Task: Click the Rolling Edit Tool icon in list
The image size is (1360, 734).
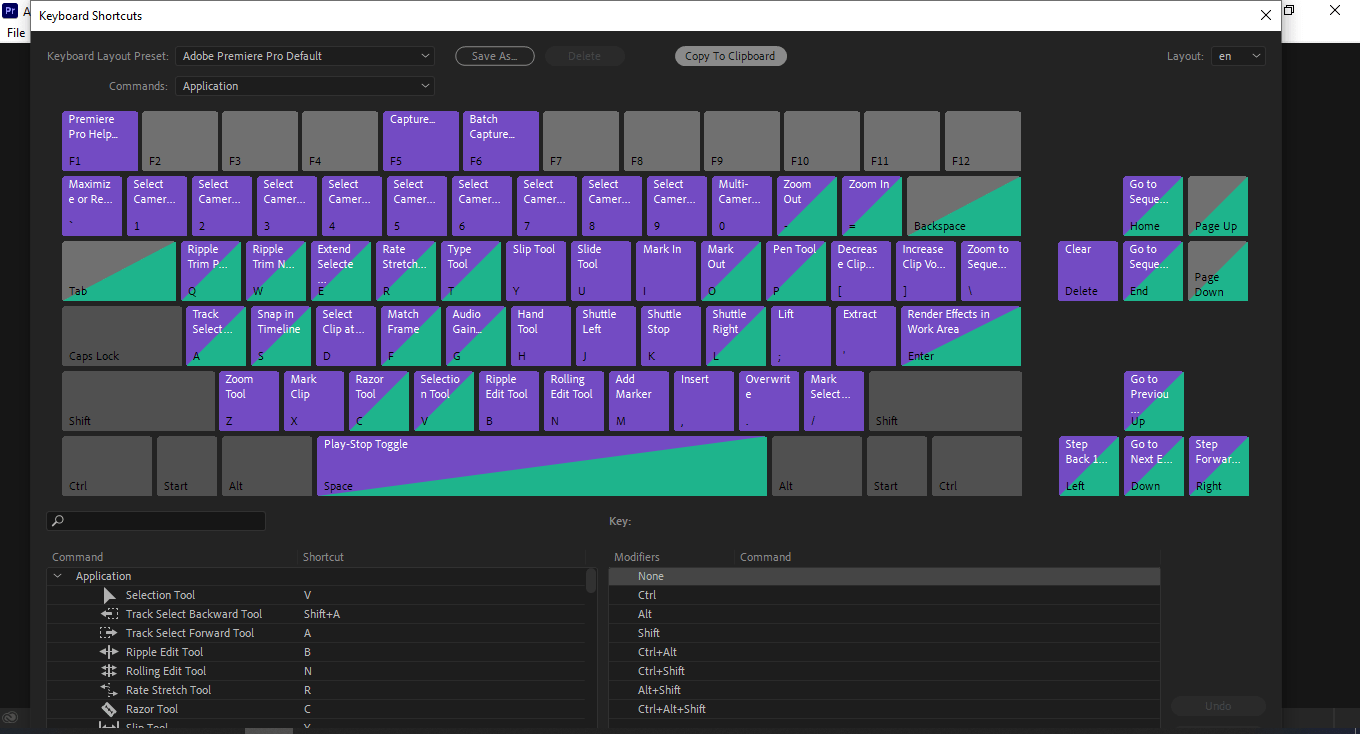Action: (x=109, y=671)
